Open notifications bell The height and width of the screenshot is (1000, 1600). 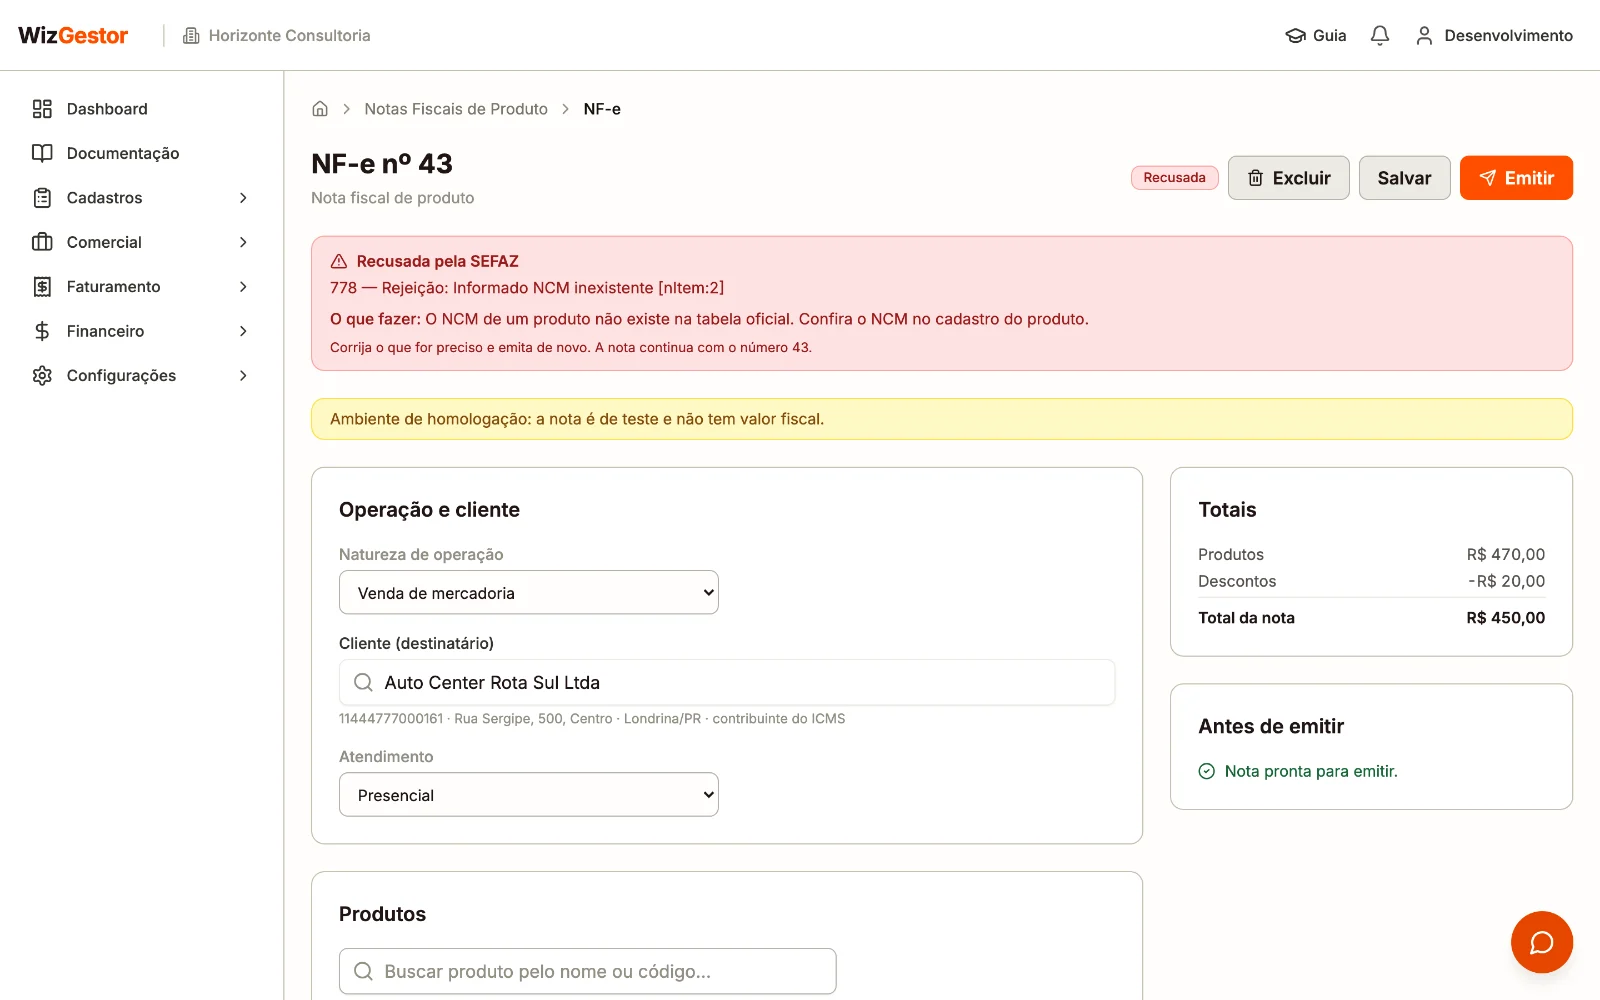tap(1380, 35)
